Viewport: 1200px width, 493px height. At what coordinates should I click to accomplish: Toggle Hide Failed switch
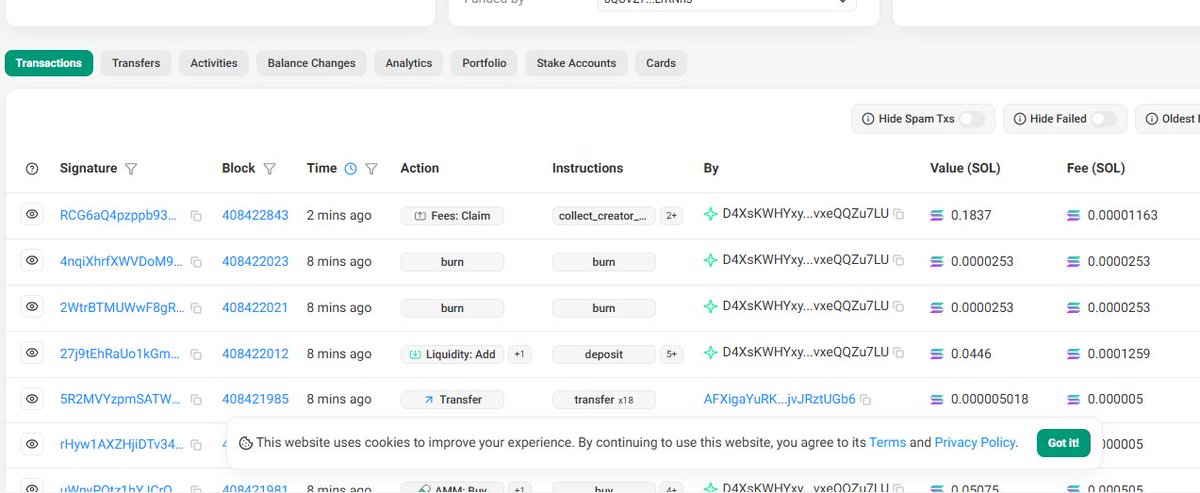[x=1104, y=119]
